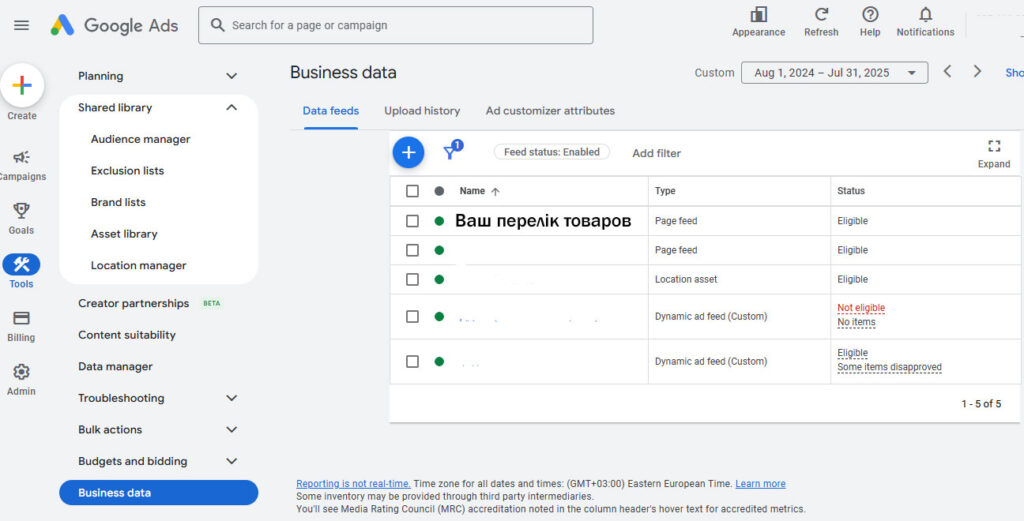Click the Learn more link
Screen dimensions: 1024x521
pyautogui.click(x=760, y=484)
